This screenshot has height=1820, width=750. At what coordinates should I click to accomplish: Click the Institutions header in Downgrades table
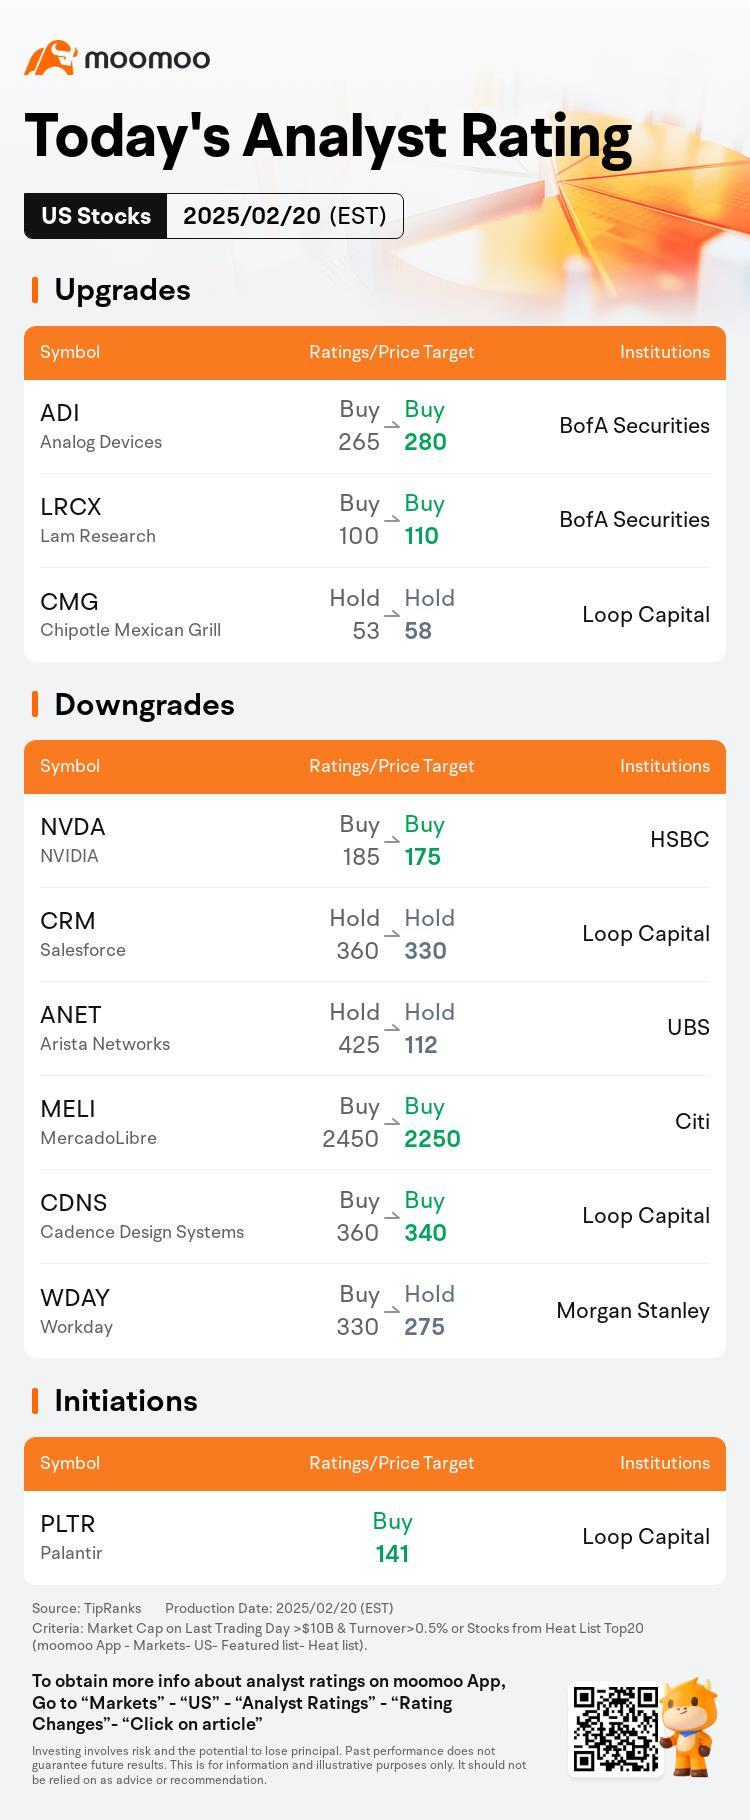665,766
